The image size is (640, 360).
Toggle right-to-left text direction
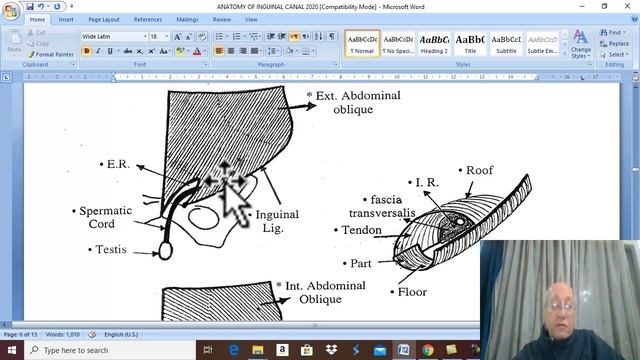click(305, 37)
